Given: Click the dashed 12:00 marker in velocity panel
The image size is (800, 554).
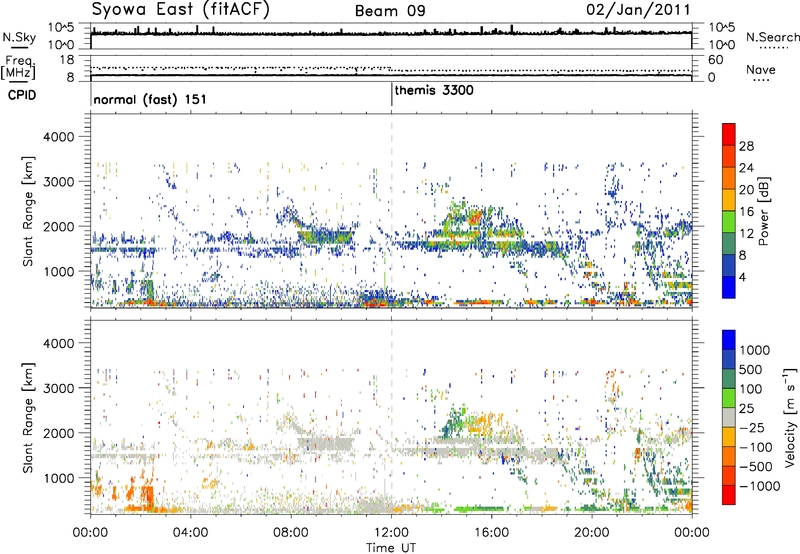Looking at the screenshot, I should [391, 417].
